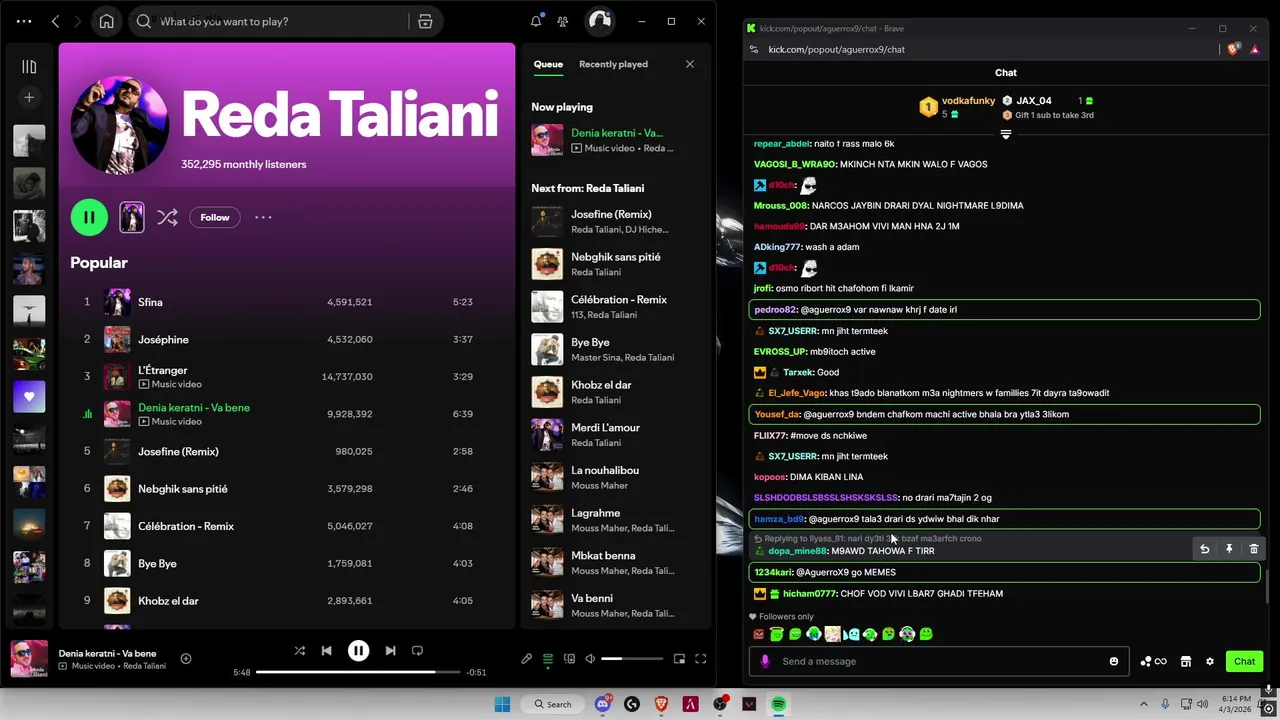This screenshot has width=1280, height=720.
Task: Add Denia keratni to Liked Songs
Action: click(186, 658)
